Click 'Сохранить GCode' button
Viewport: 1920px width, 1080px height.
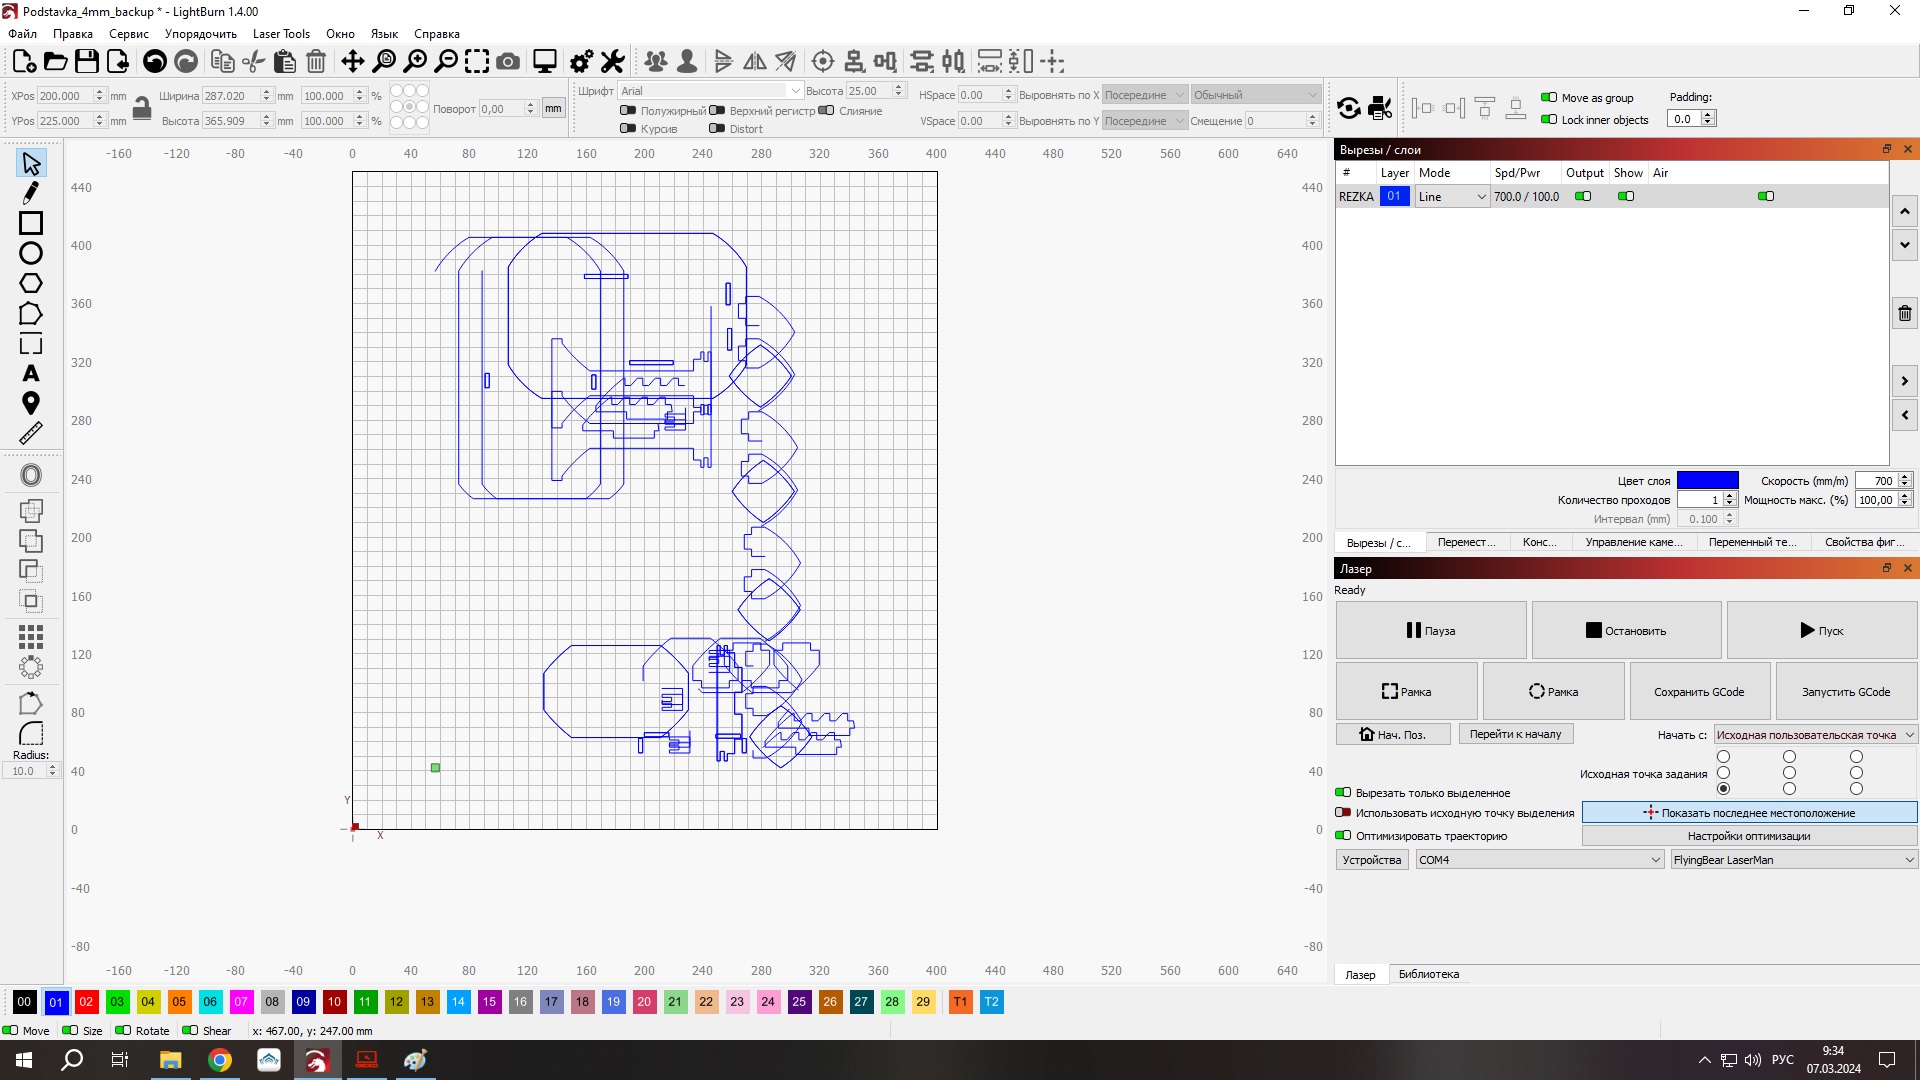pos(1699,691)
